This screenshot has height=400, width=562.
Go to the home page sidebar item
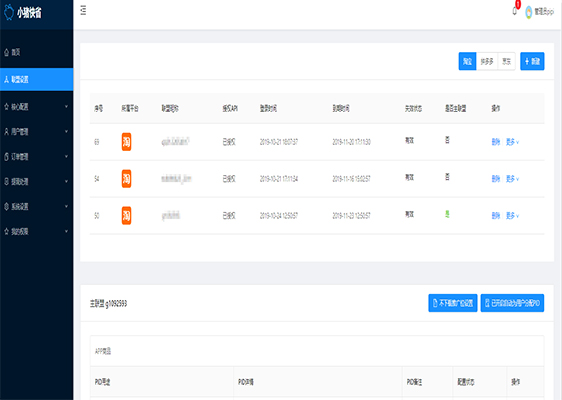37,52
